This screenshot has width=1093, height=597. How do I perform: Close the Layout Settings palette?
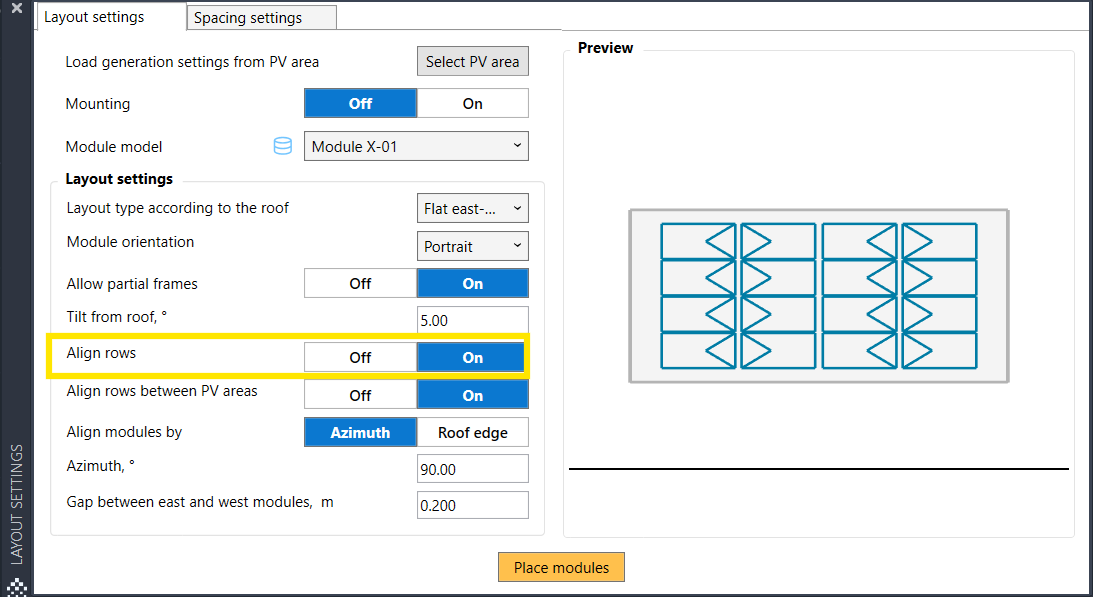point(17,8)
